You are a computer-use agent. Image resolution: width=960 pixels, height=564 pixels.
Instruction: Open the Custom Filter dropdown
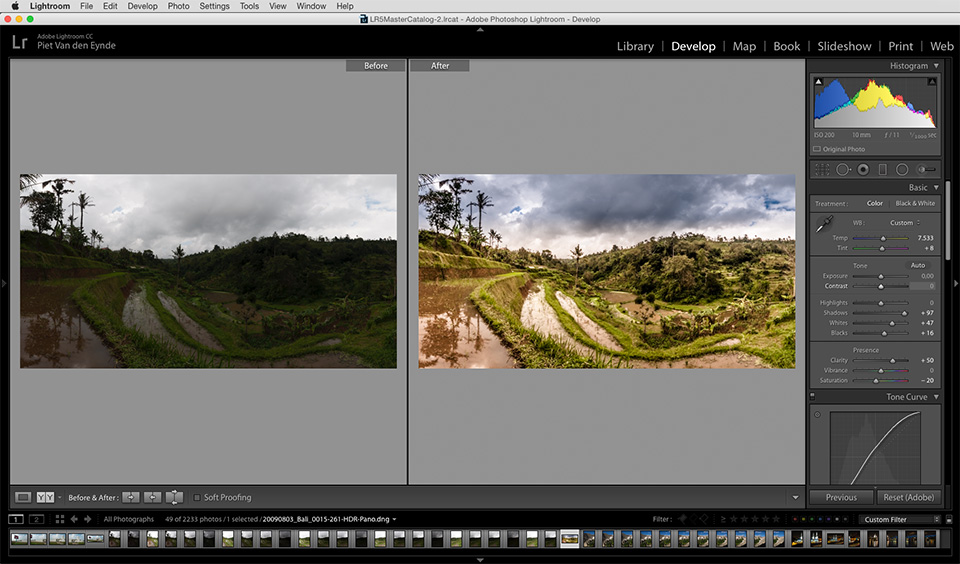tap(899, 519)
